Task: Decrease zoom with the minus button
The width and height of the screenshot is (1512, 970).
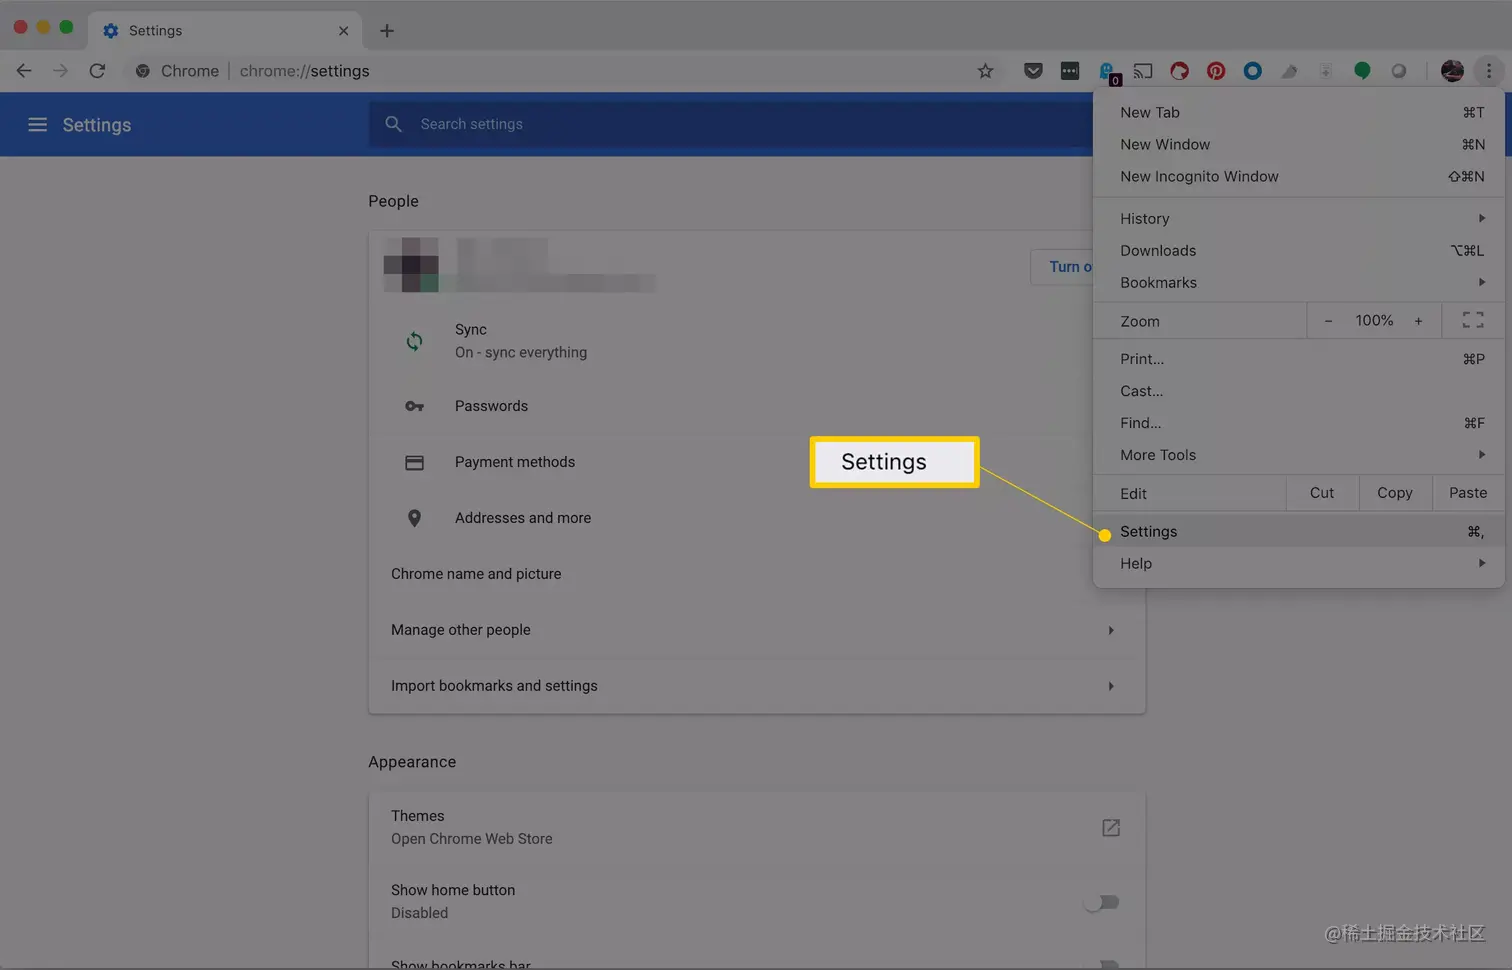Action: tap(1328, 320)
